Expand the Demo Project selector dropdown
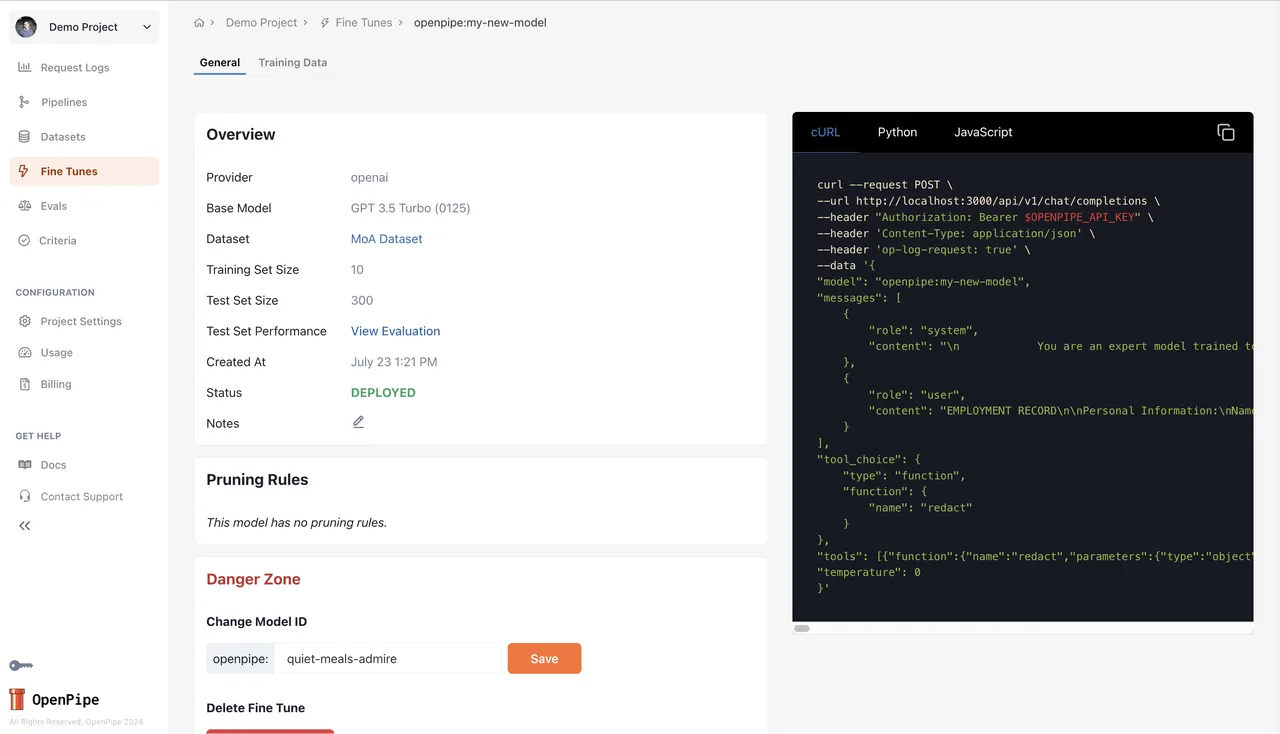The width and height of the screenshot is (1280, 734). pyautogui.click(x=84, y=27)
